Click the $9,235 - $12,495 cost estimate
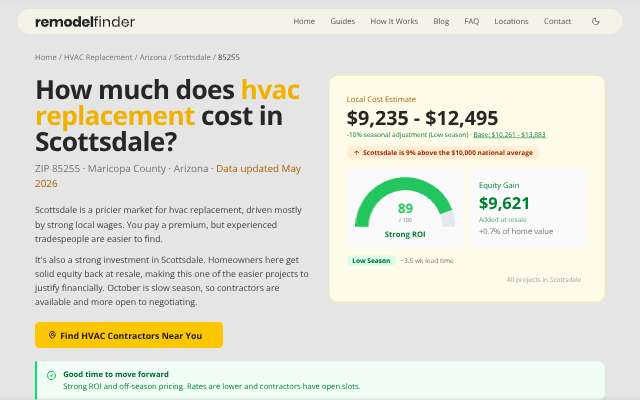Image resolution: width=640 pixels, height=400 pixels. coord(422,118)
